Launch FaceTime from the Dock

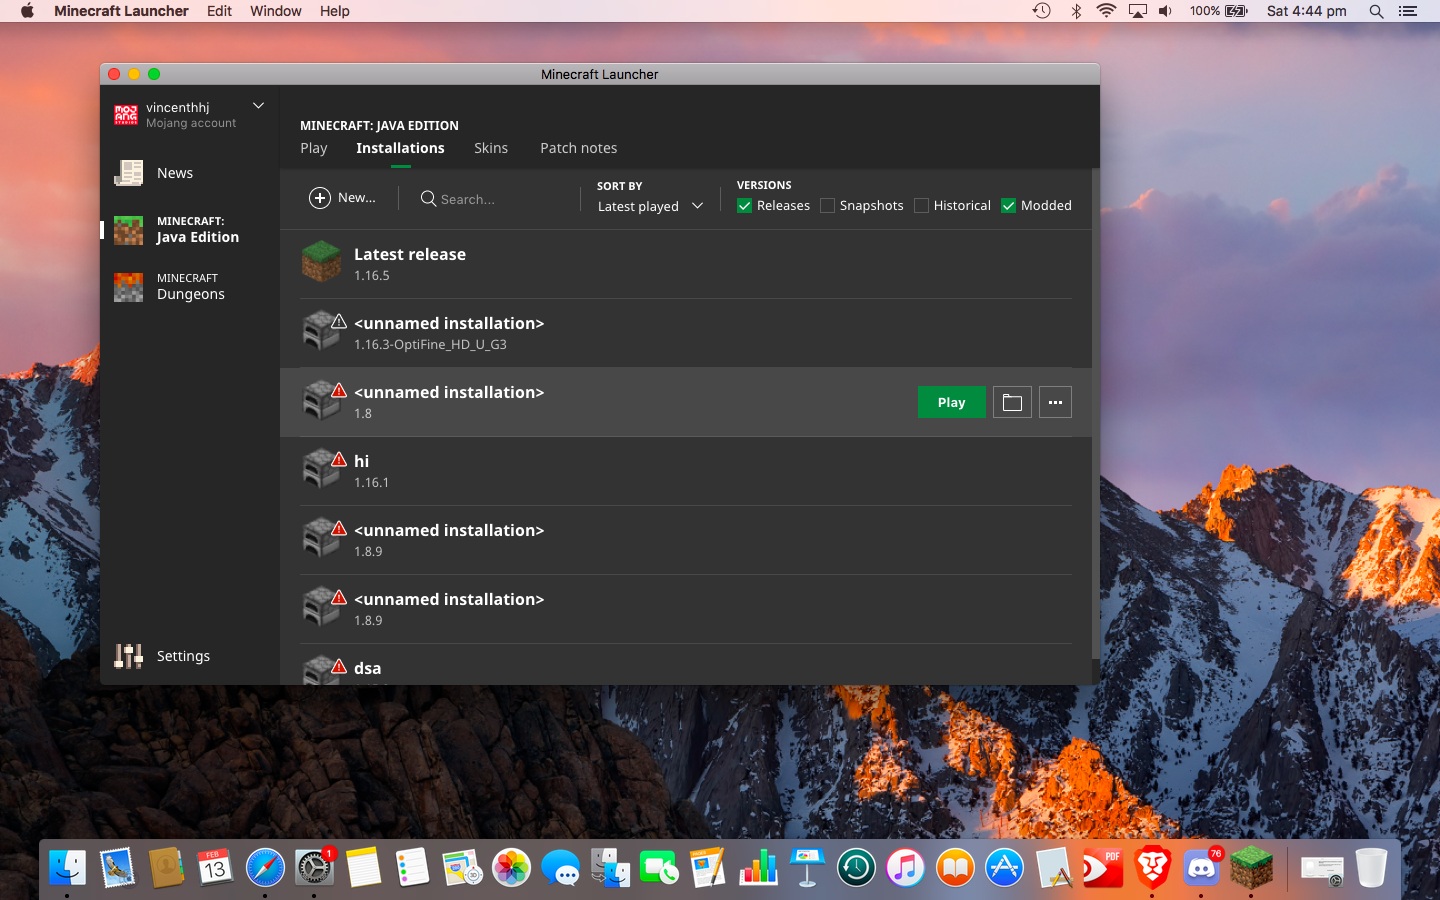point(659,867)
